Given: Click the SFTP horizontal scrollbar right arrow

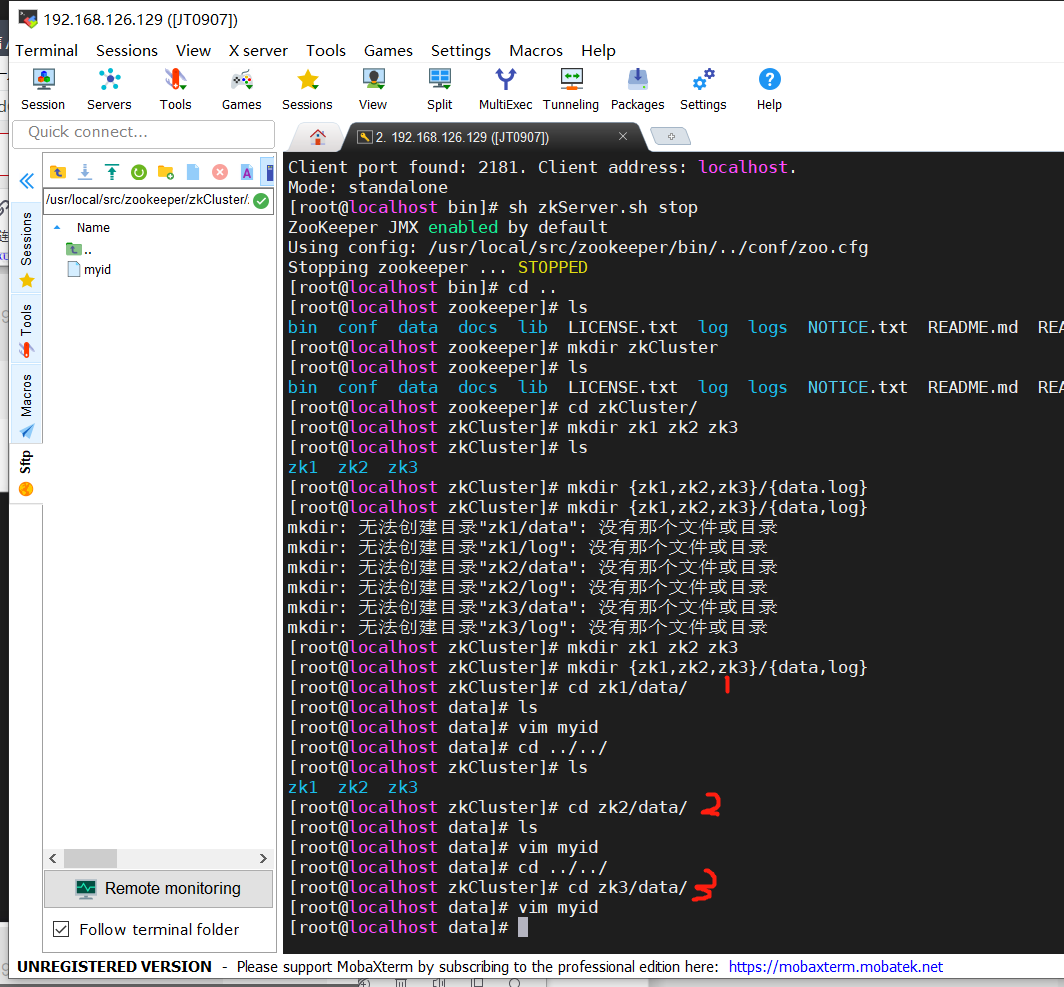Looking at the screenshot, I should [x=264, y=858].
